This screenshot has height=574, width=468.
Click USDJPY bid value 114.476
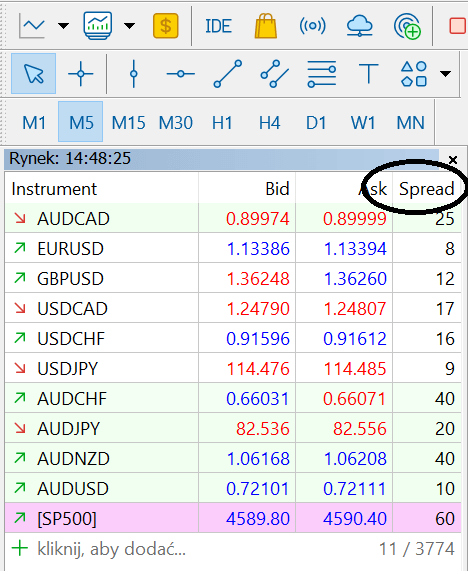[258, 369]
